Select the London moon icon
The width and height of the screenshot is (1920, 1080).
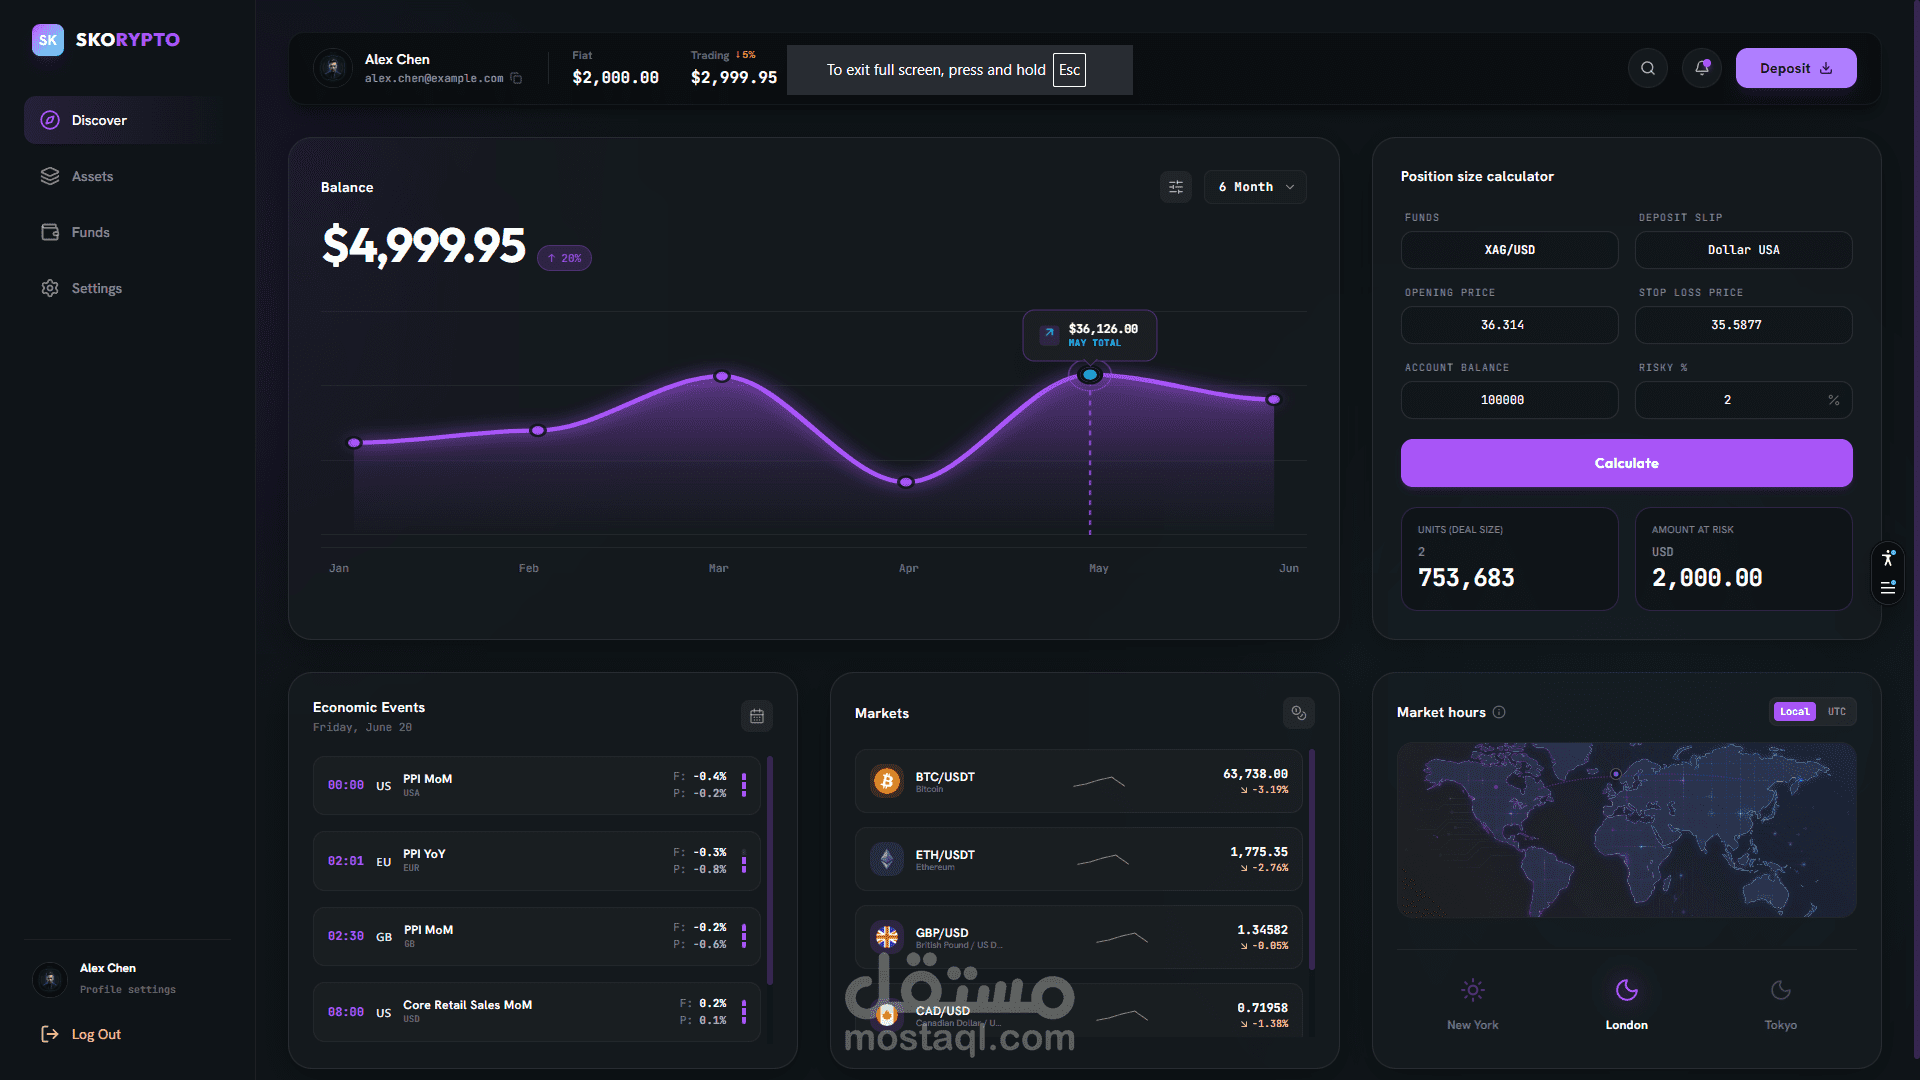point(1627,990)
